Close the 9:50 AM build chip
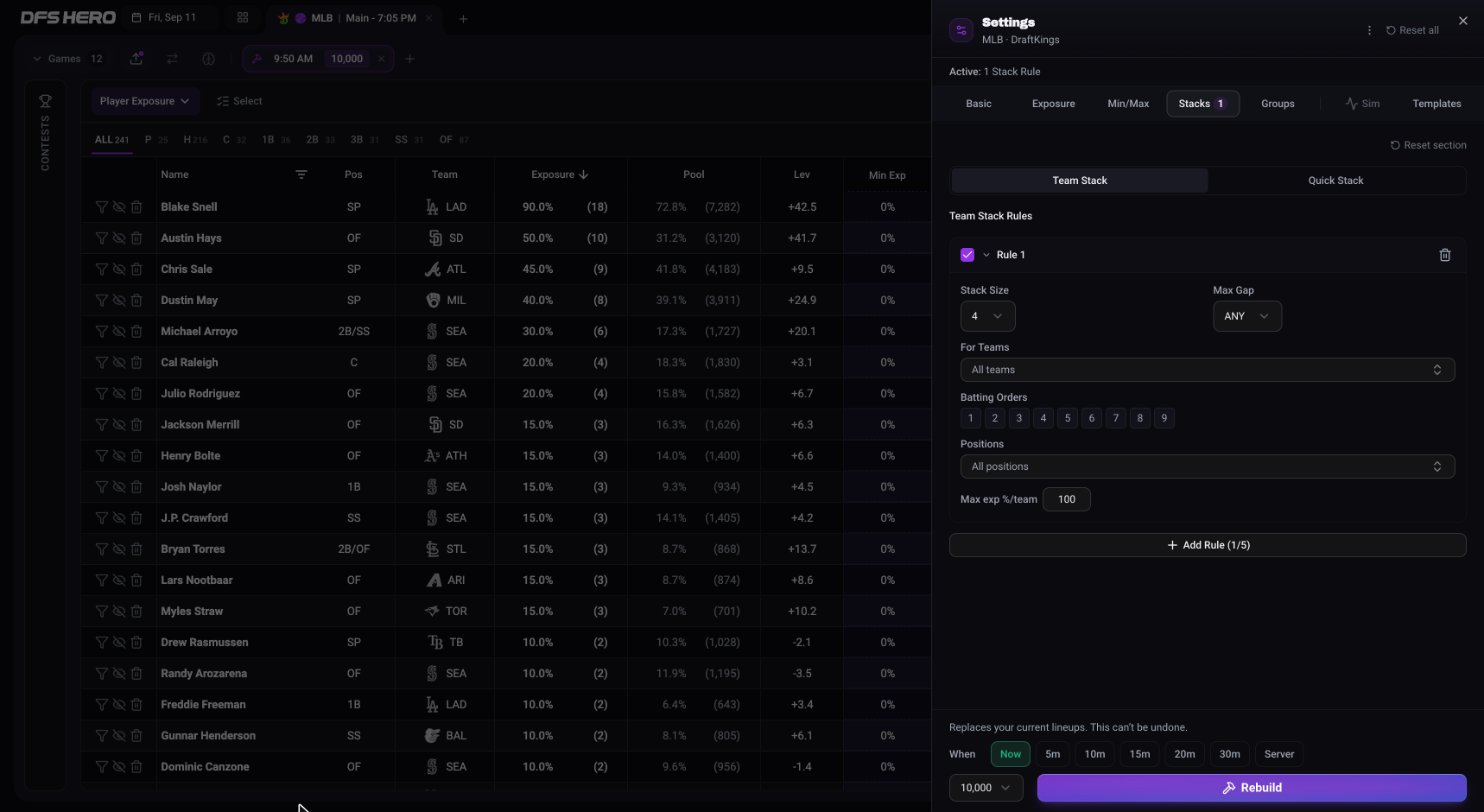The image size is (1484, 812). coord(381,59)
